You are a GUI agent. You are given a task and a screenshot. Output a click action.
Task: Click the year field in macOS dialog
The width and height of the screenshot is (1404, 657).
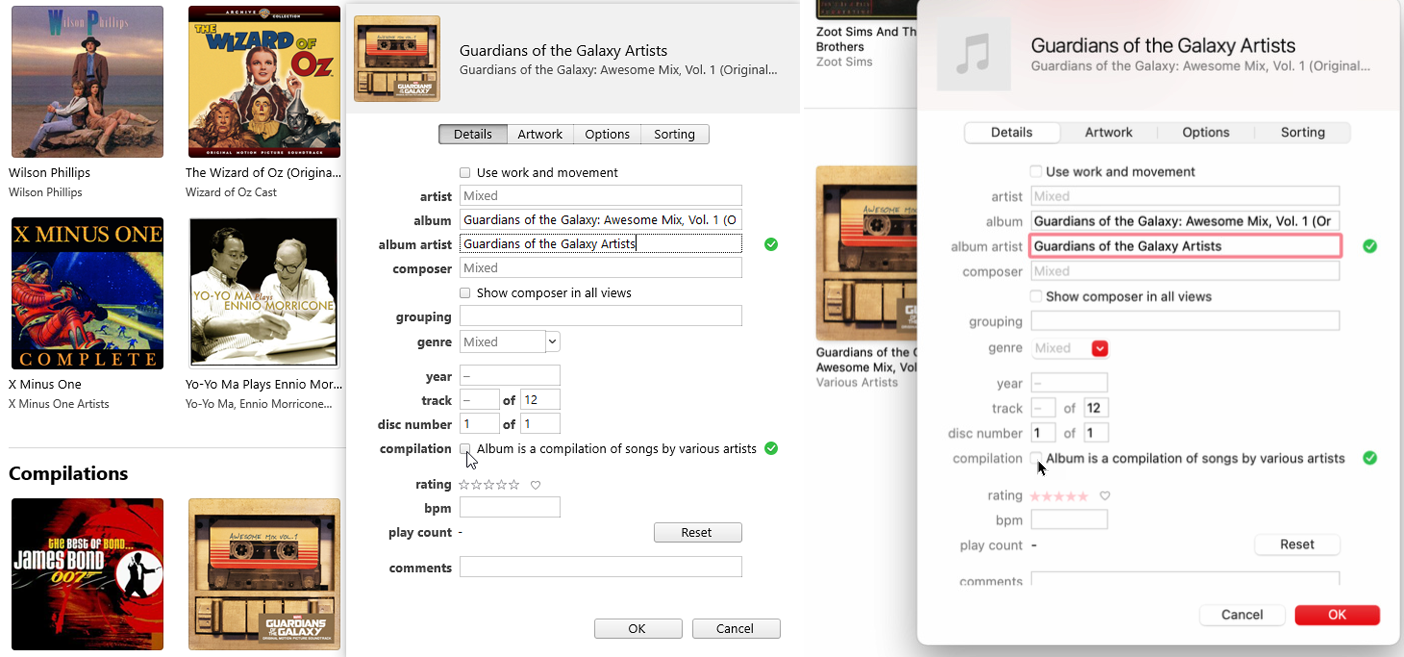click(x=1069, y=383)
